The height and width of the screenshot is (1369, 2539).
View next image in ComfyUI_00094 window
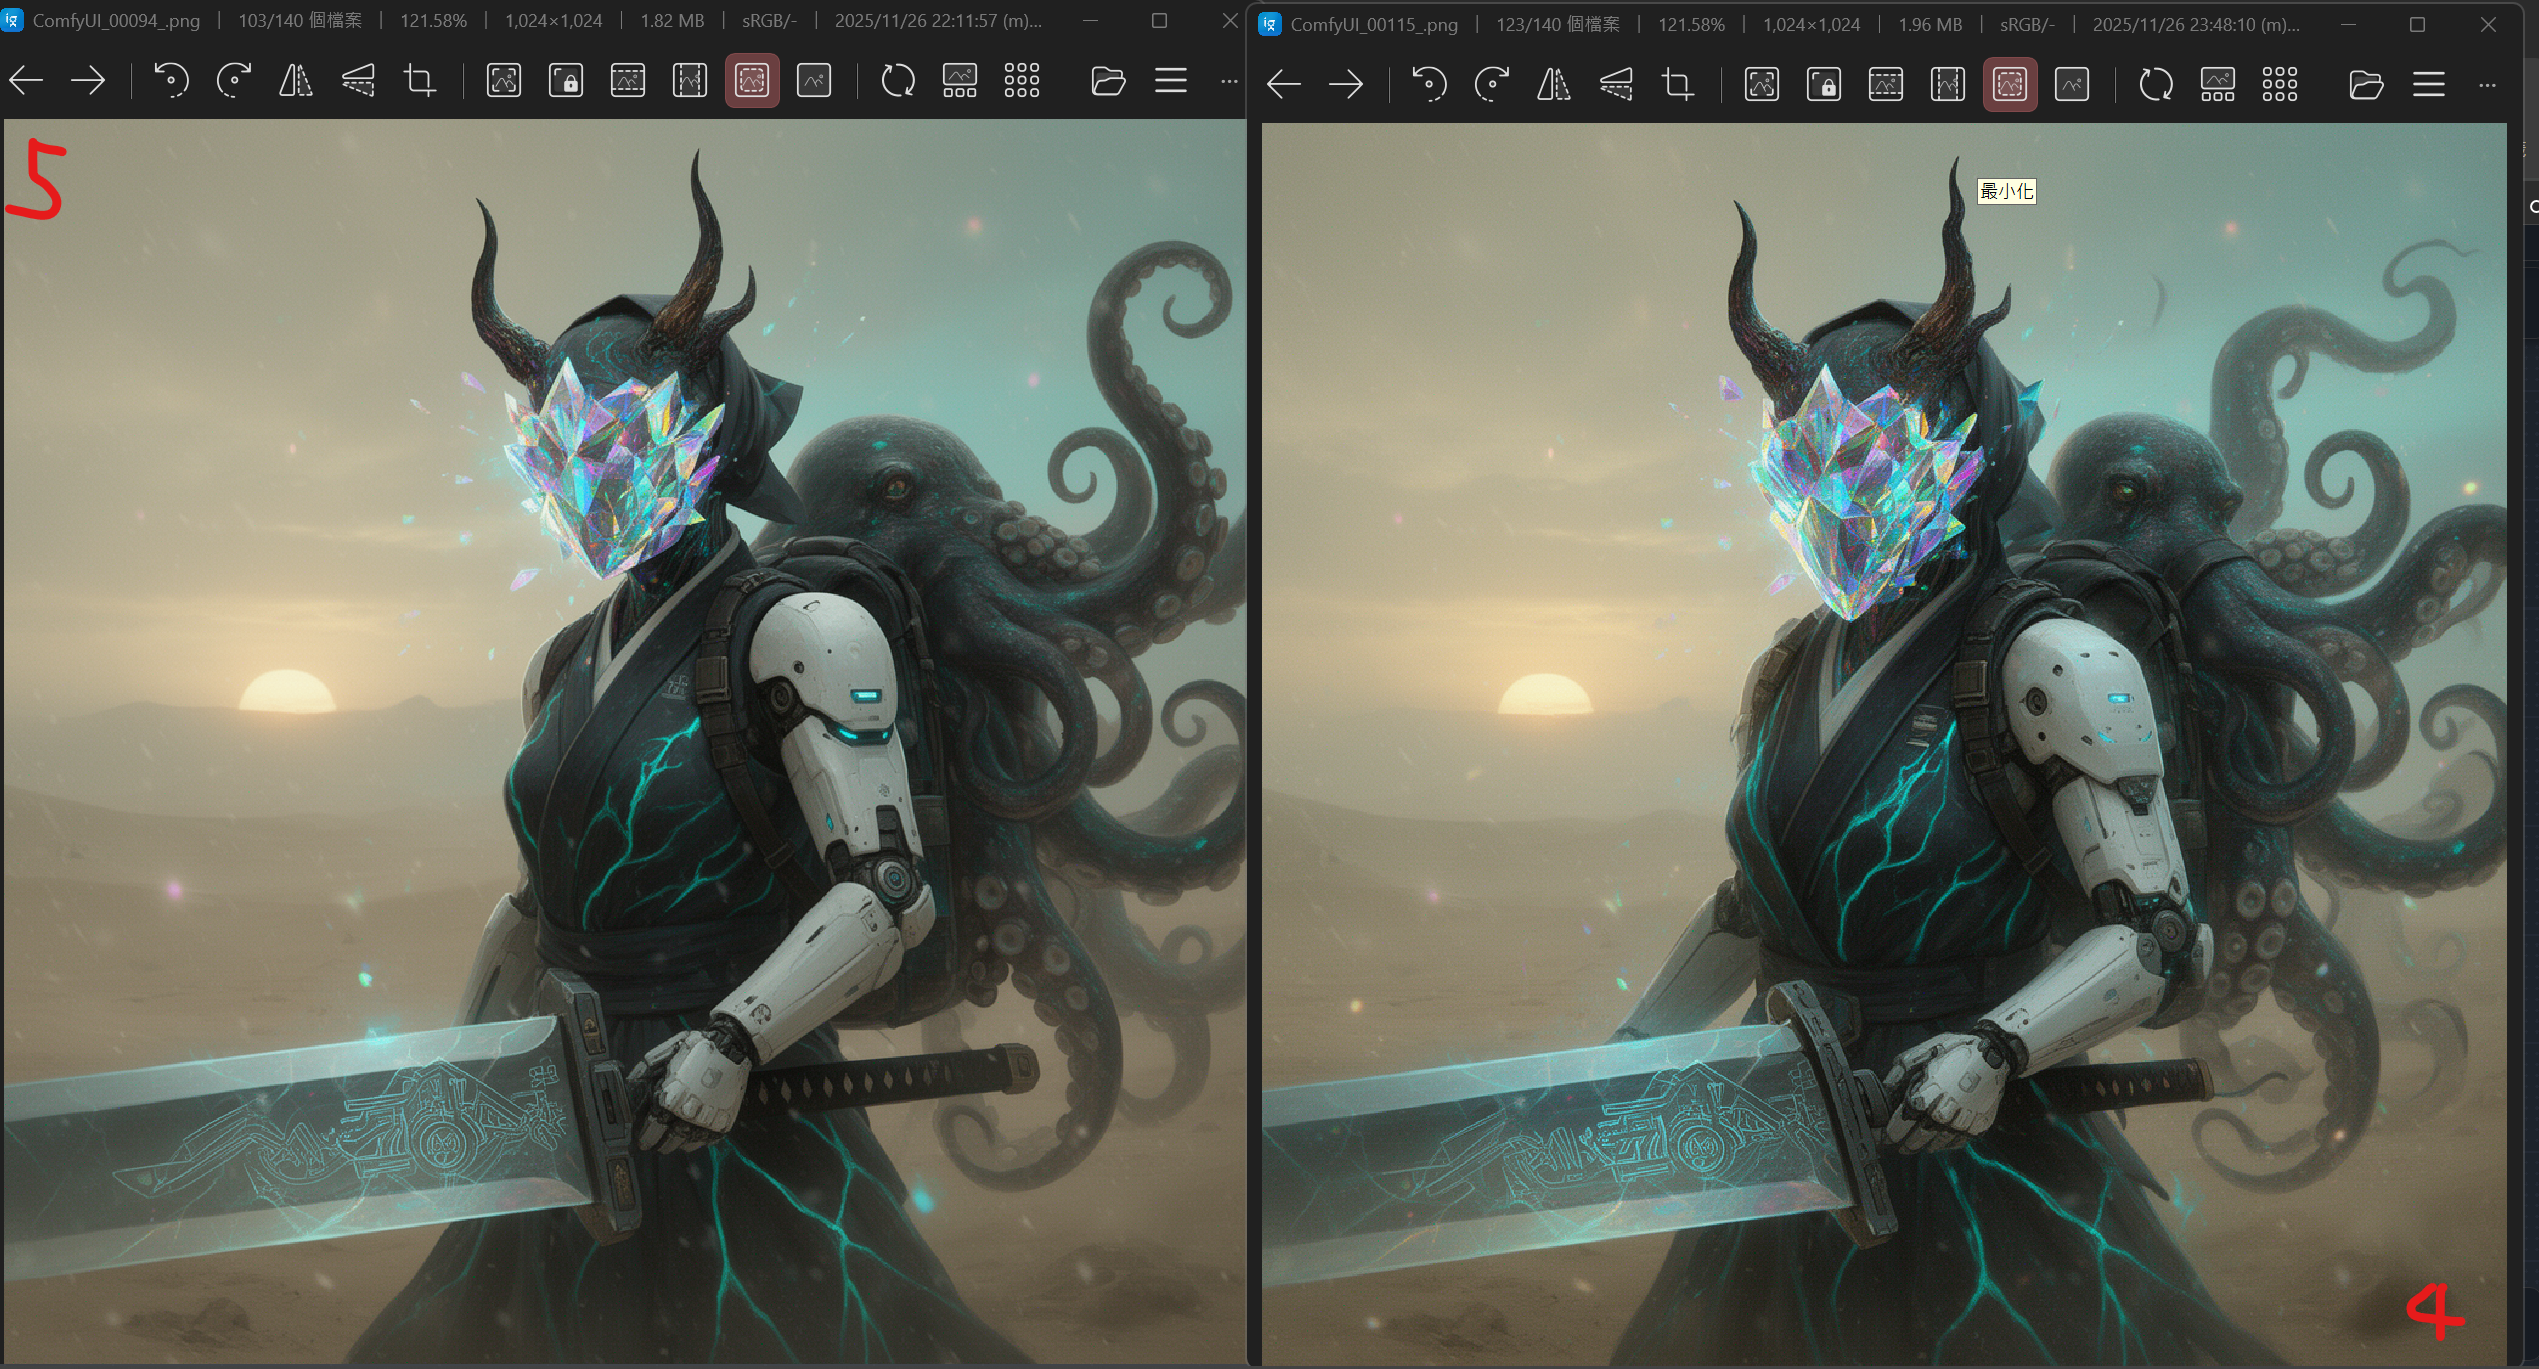pyautogui.click(x=88, y=81)
